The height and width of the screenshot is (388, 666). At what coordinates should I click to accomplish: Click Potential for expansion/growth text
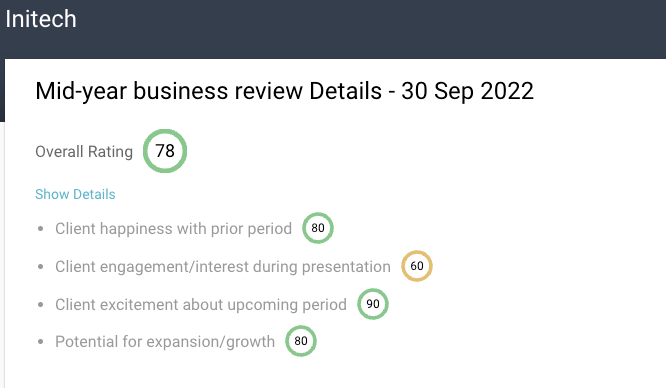[165, 342]
